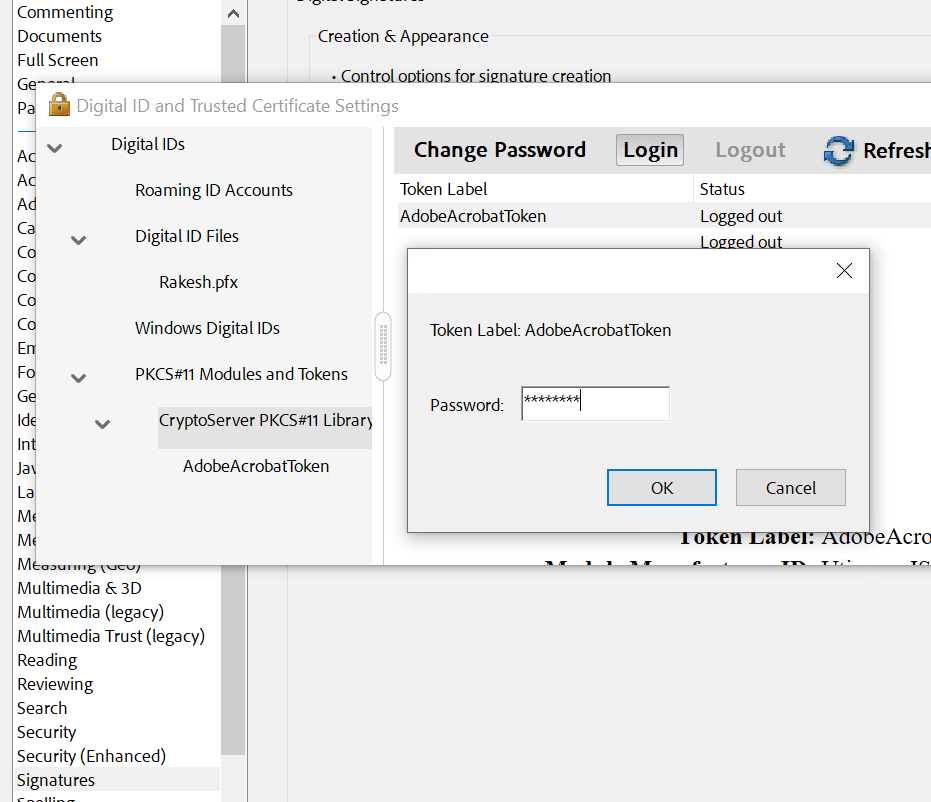Open Multimedia (legacy) preferences category
Image resolution: width=931 pixels, height=802 pixels.
click(90, 612)
